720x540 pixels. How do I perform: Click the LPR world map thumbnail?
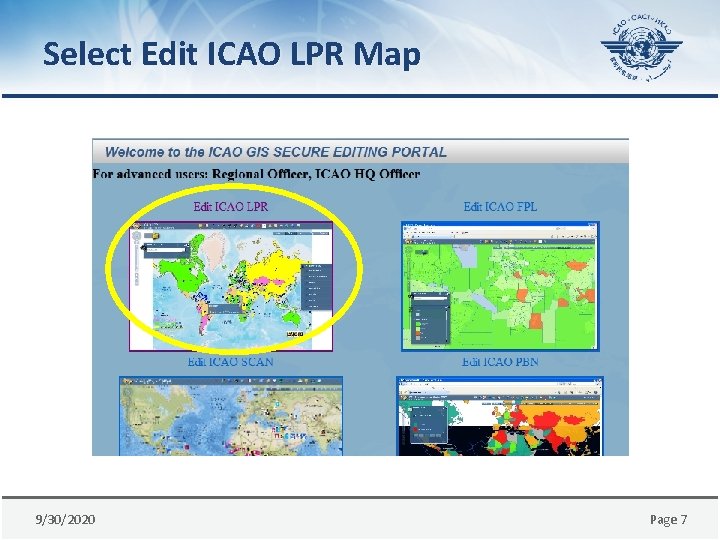click(x=231, y=287)
